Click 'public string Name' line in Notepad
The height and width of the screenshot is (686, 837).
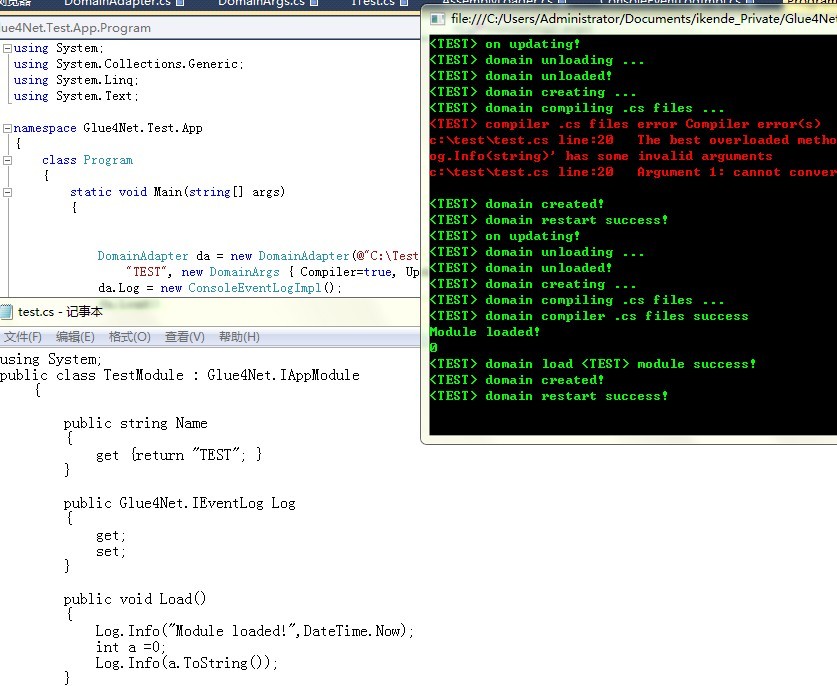[136, 423]
